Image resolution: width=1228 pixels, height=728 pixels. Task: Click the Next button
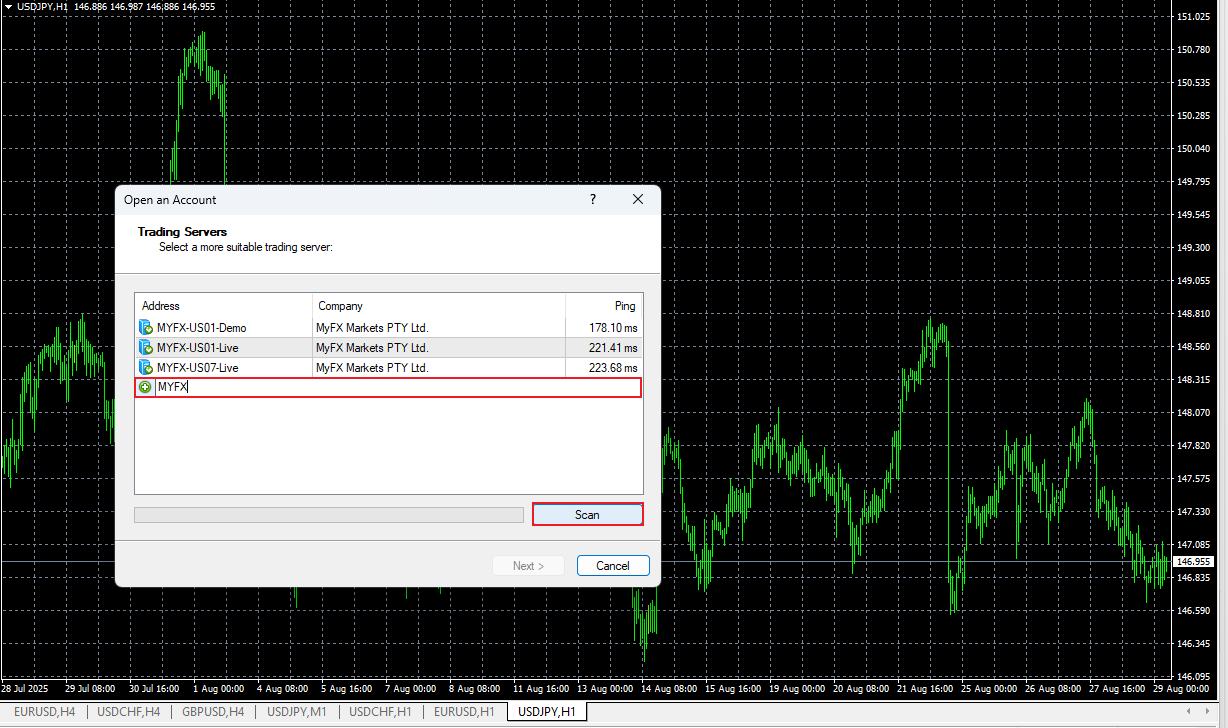527,565
